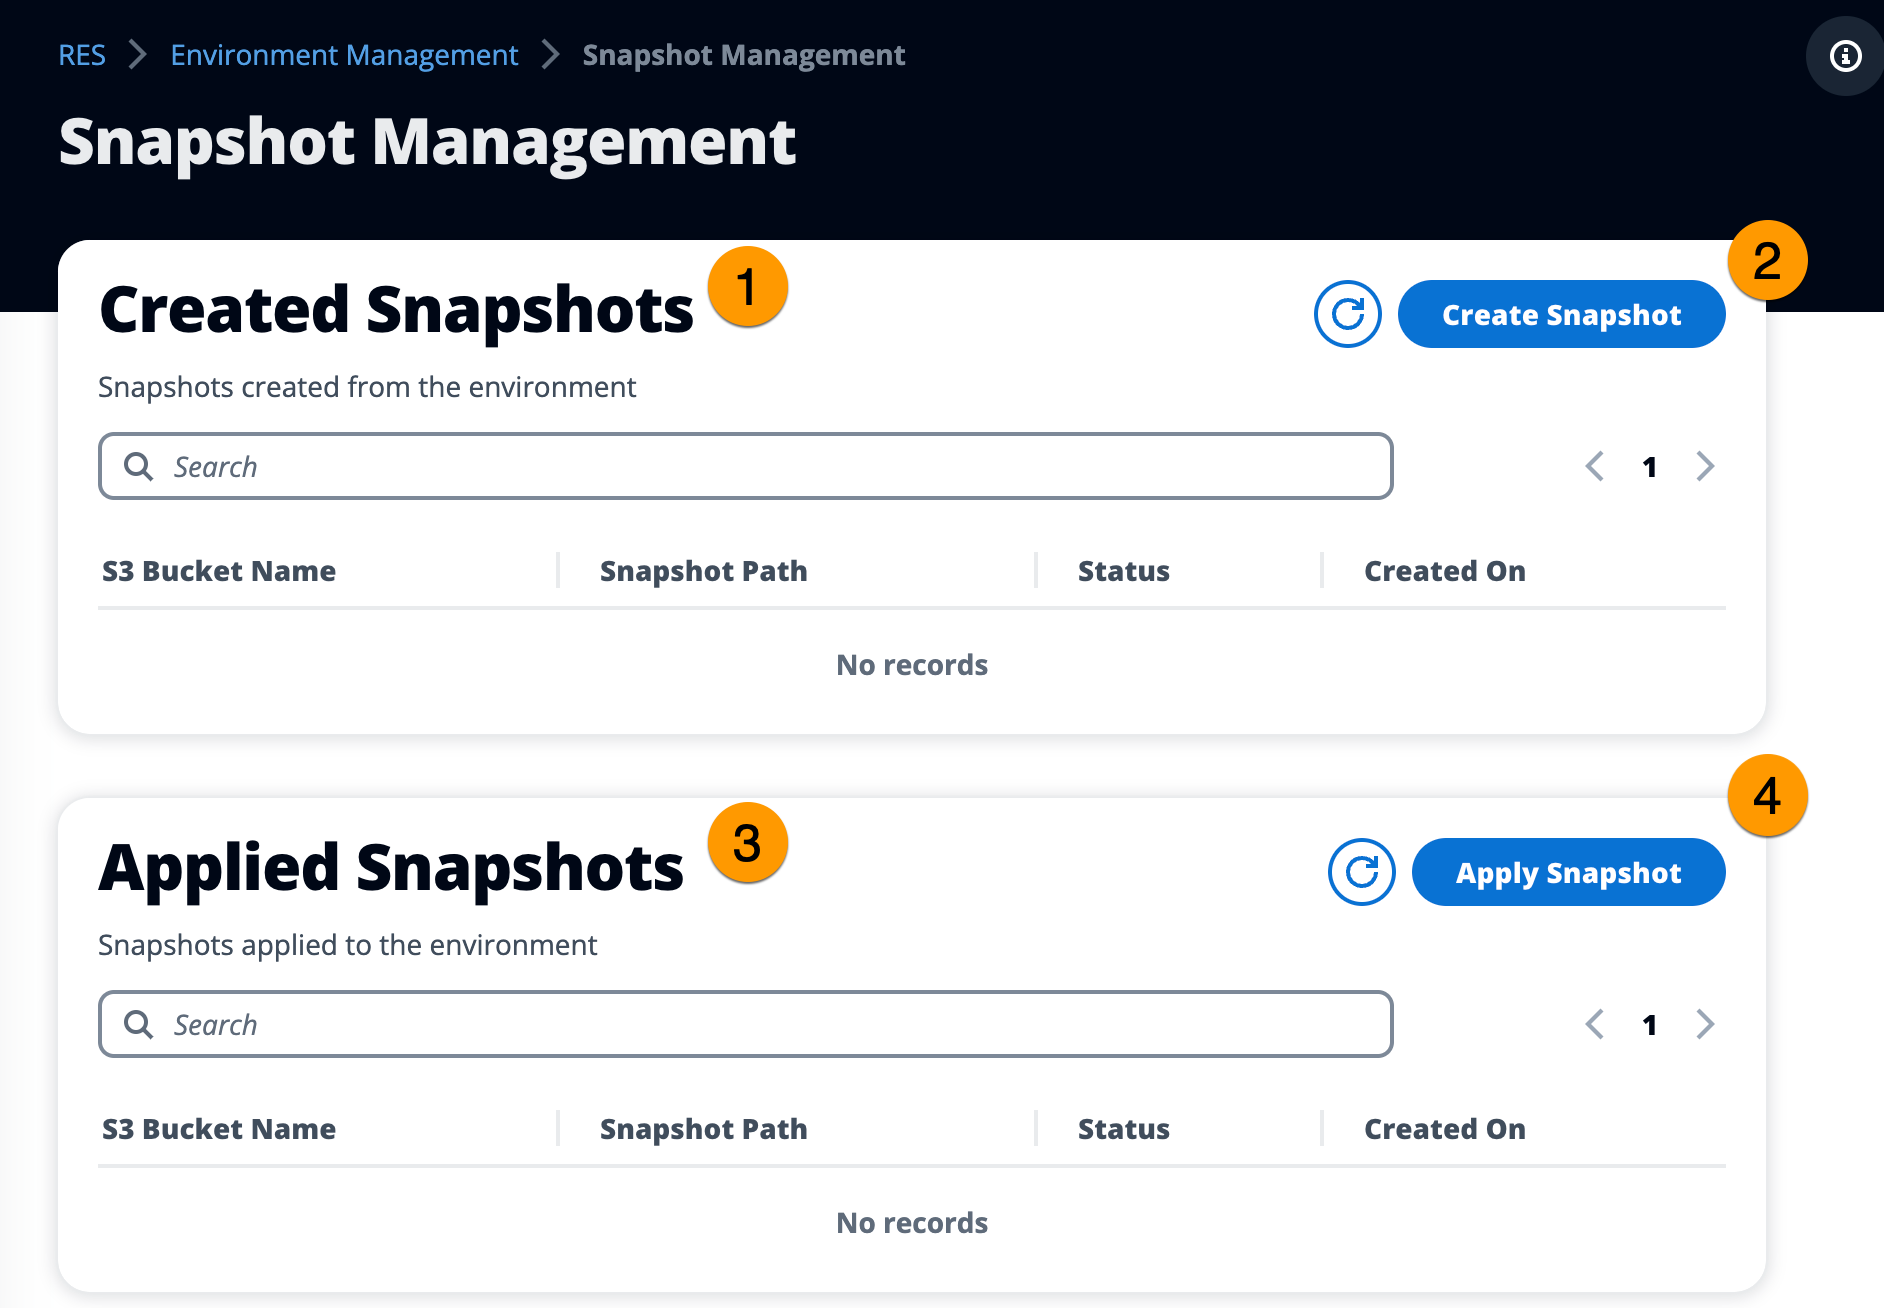Select the previous-page chevron for Applied Snapshots

coord(1594,1024)
